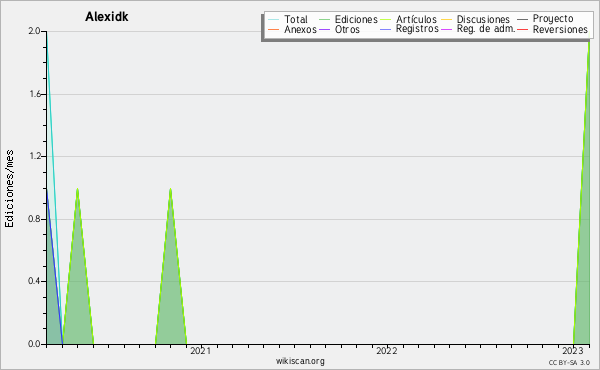The height and width of the screenshot is (370, 600).
Task: Select the Total legend entry
Action: coord(296,19)
